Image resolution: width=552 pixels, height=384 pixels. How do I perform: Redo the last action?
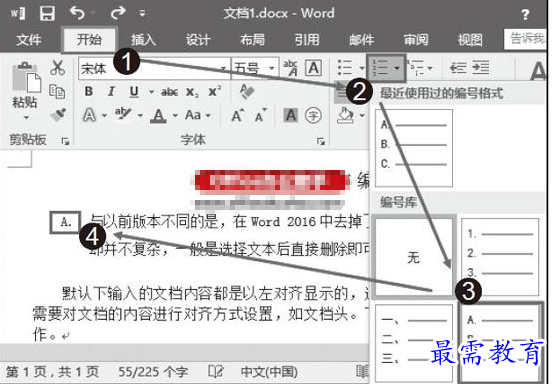click(x=118, y=13)
